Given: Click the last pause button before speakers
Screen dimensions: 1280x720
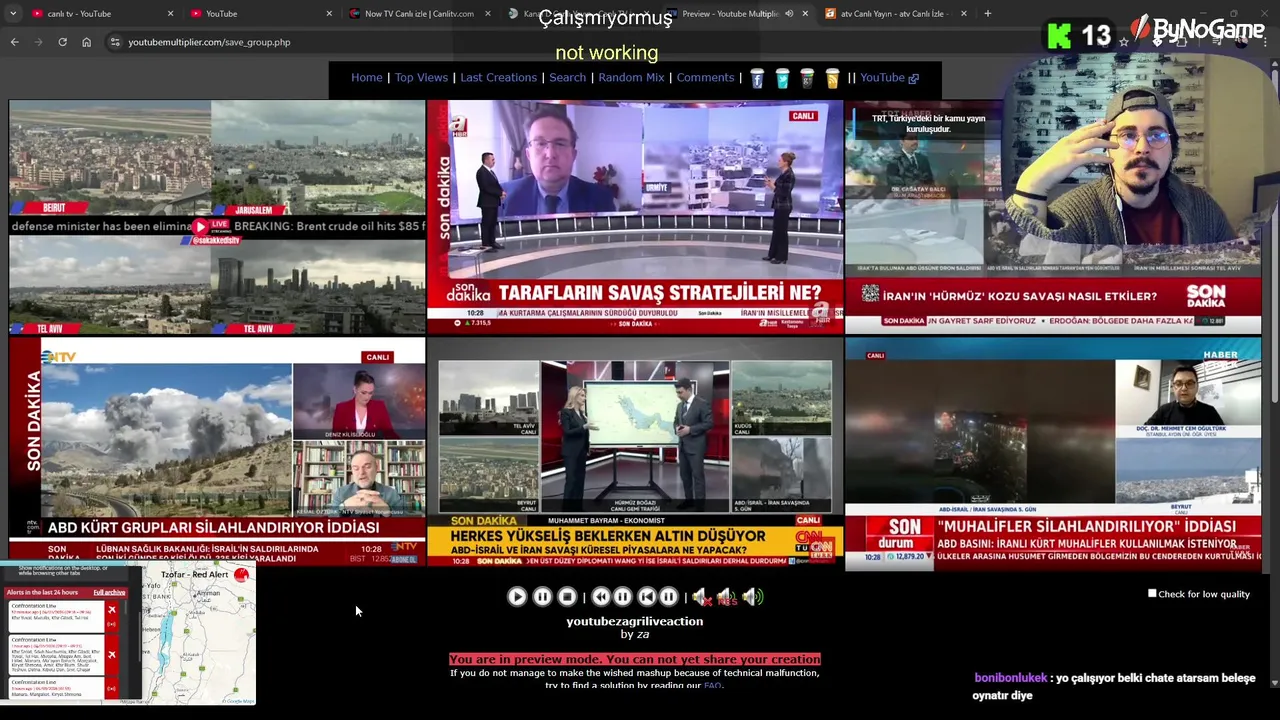Looking at the screenshot, I should 668,597.
